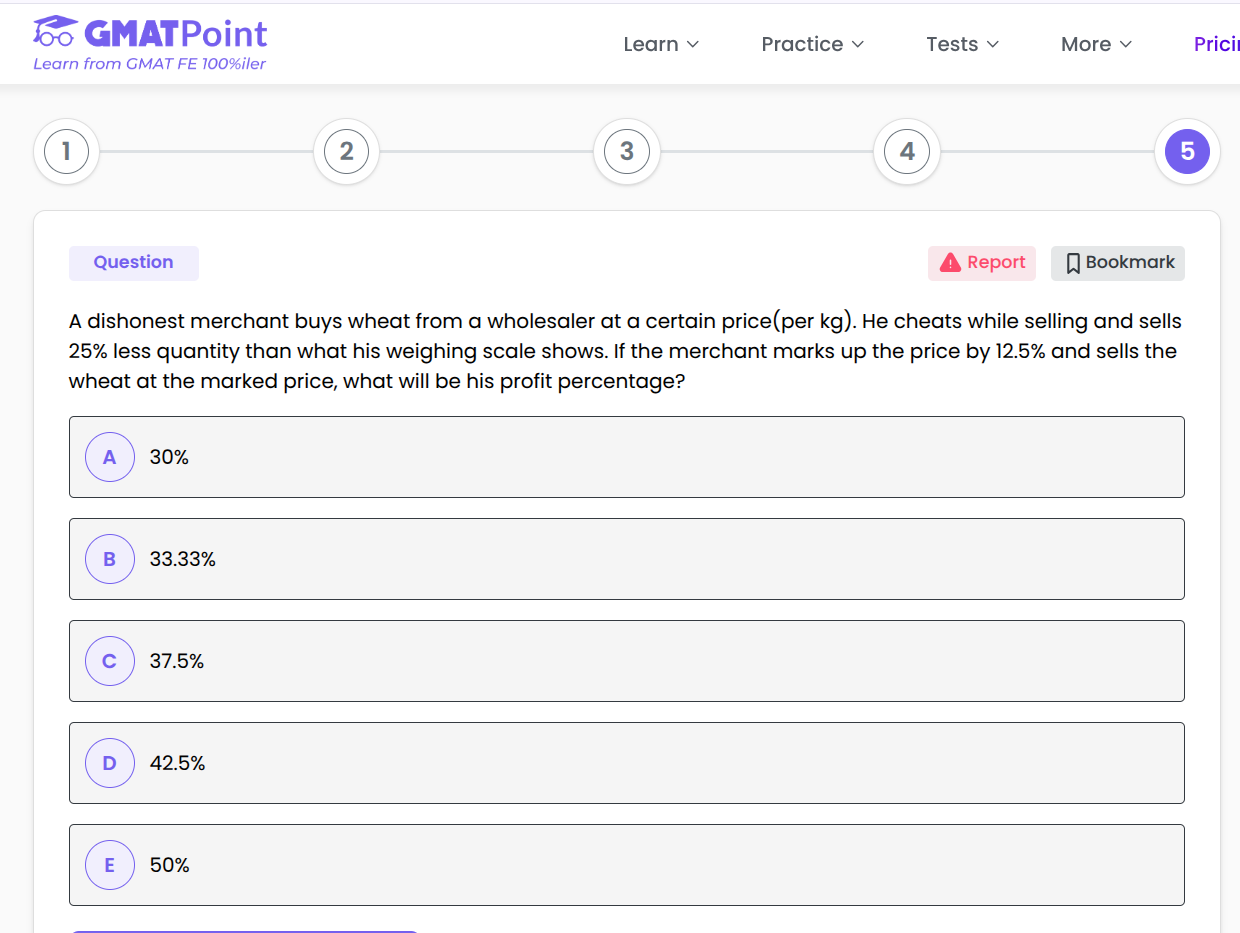Screen dimensions: 1240x933
Task: Expand the Learn dropdown menu
Action: (x=661, y=44)
